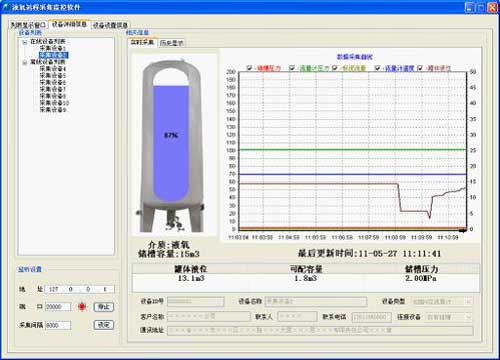The image size is (500, 360).
Task: Click the 87% level label on tank
Action: 171,135
